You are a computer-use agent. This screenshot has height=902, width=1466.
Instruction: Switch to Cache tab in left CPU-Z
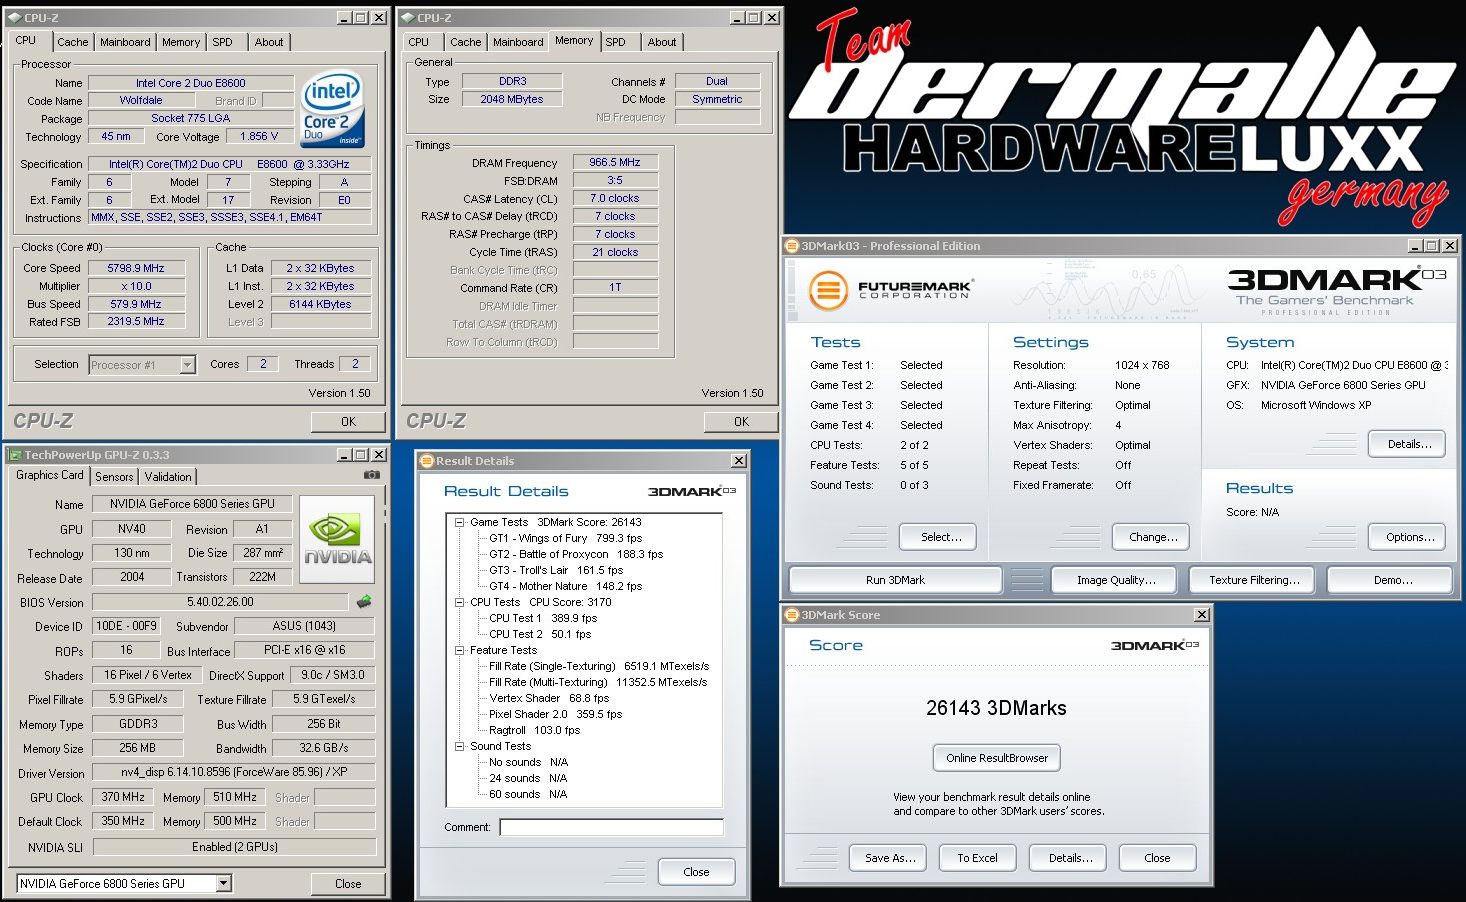[72, 42]
